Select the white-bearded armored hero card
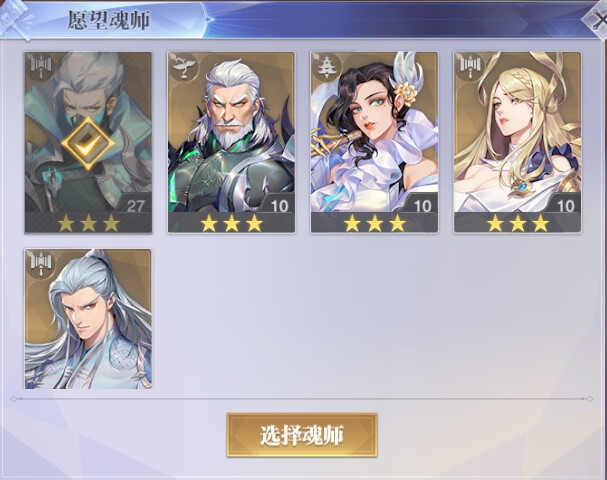The width and height of the screenshot is (607, 480). 231,142
